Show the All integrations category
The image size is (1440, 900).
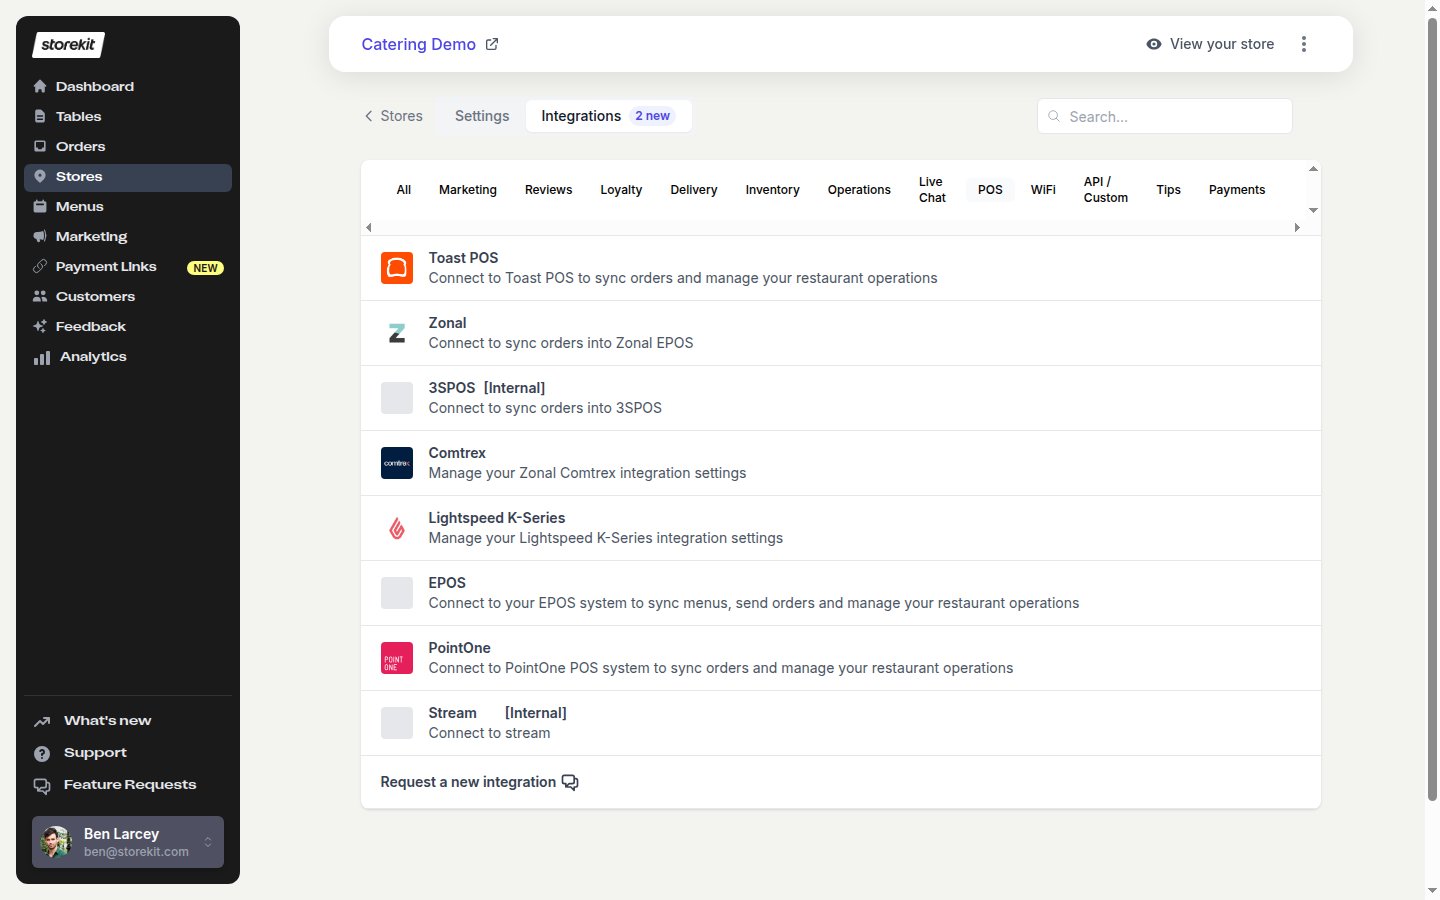click(404, 190)
